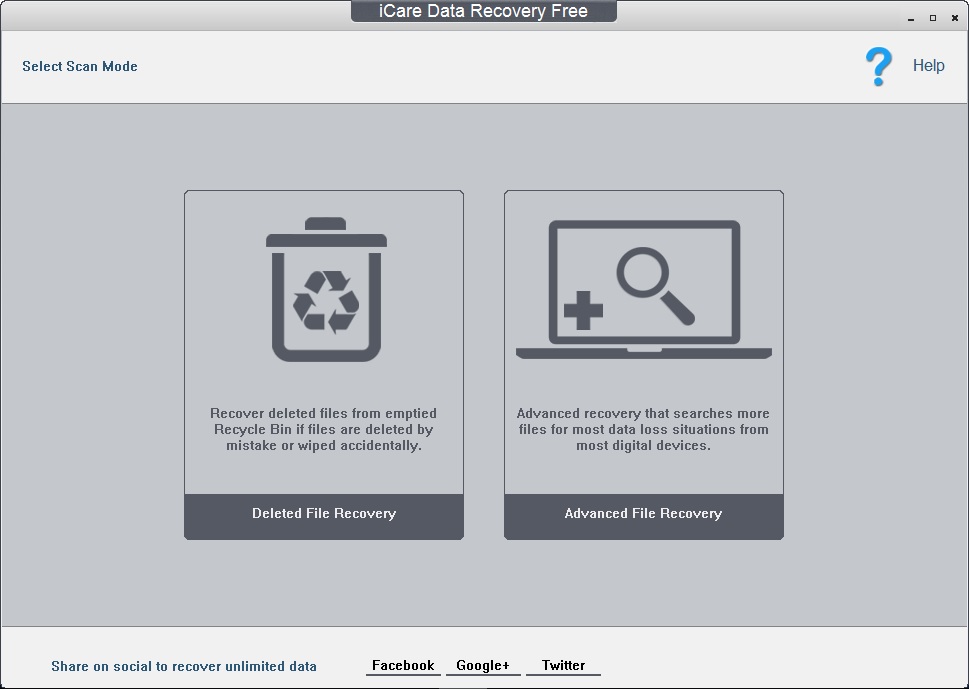Click the blue Help question mark icon
969x689 pixels.
pos(877,66)
